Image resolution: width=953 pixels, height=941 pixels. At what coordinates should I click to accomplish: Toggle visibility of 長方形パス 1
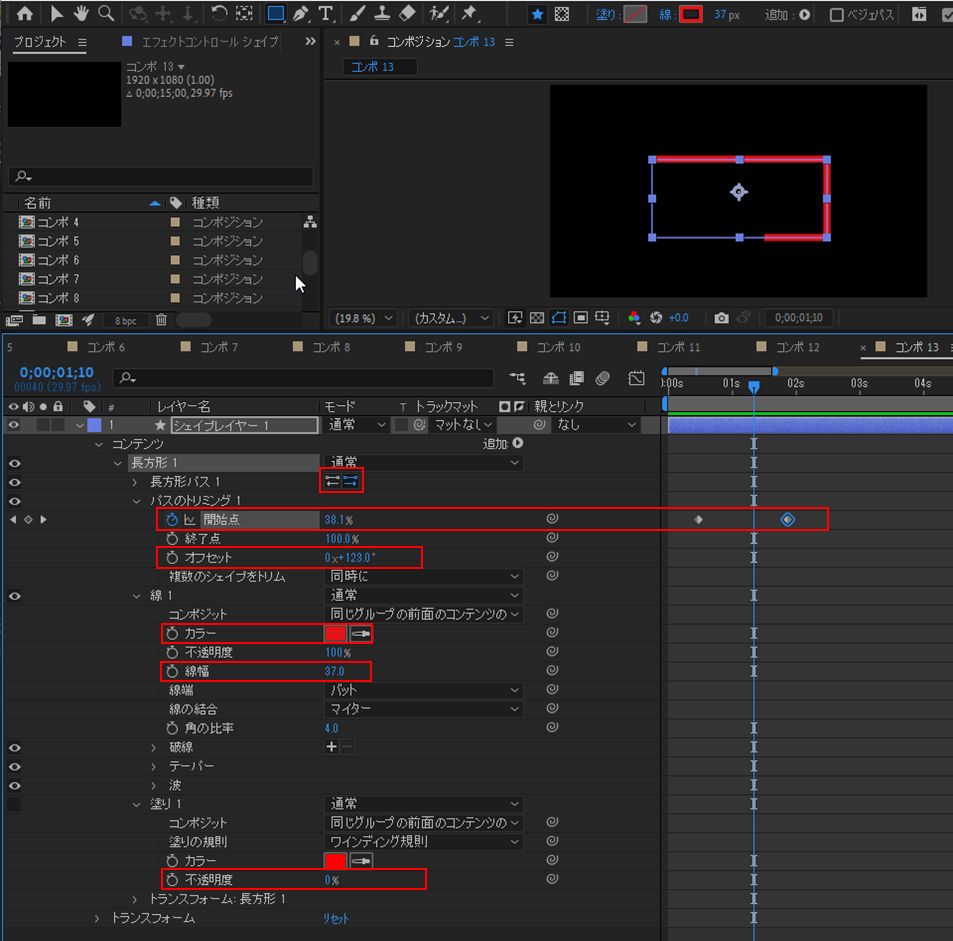point(15,482)
